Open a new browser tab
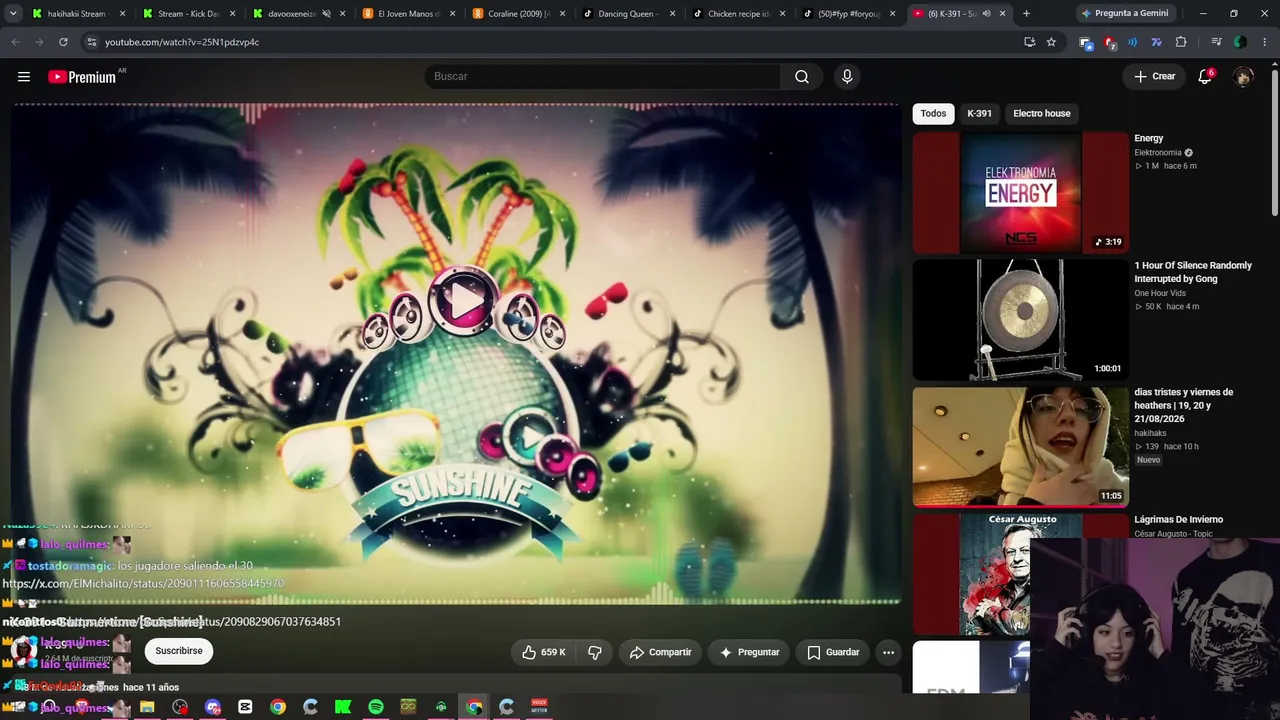This screenshot has width=1280, height=720. coord(1026,14)
